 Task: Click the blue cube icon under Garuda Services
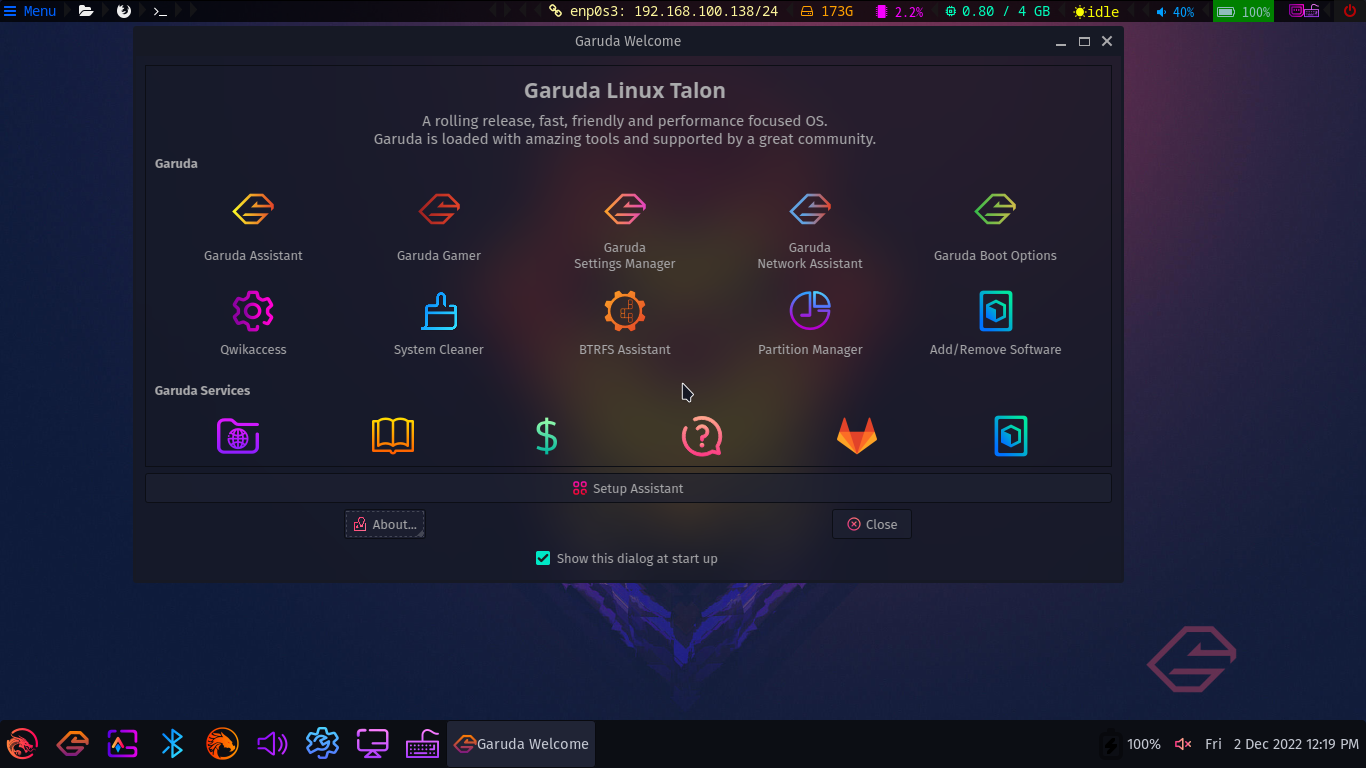[x=1011, y=436]
